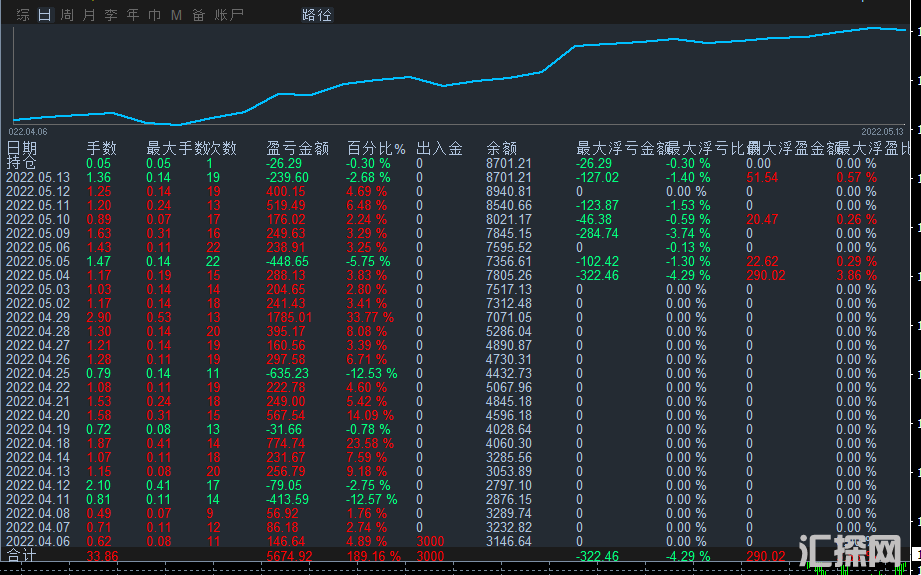Click profit value 1785.01
Image resolution: width=921 pixels, height=575 pixels.
(289, 317)
